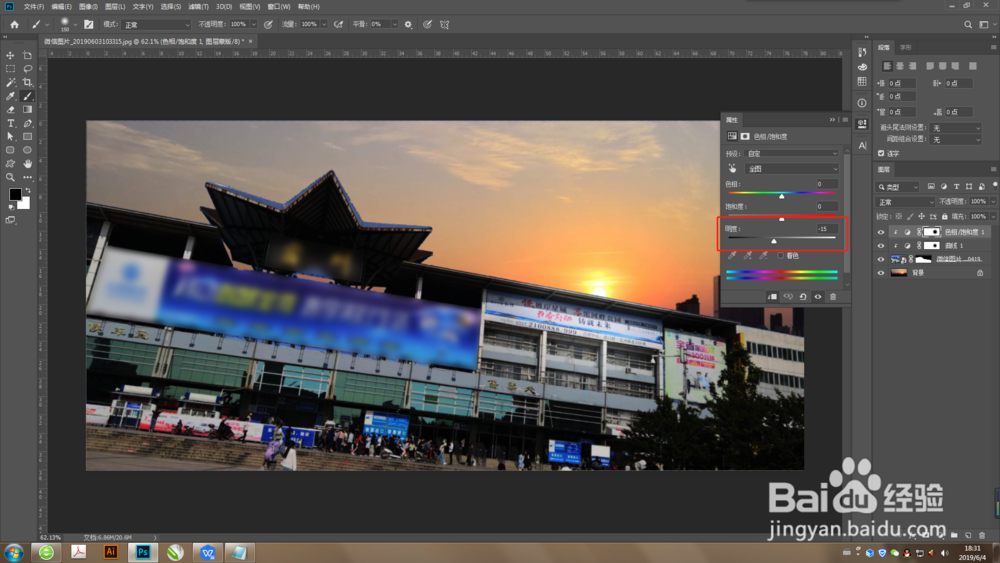Select the Brush tool in toolbox

pos(27,96)
